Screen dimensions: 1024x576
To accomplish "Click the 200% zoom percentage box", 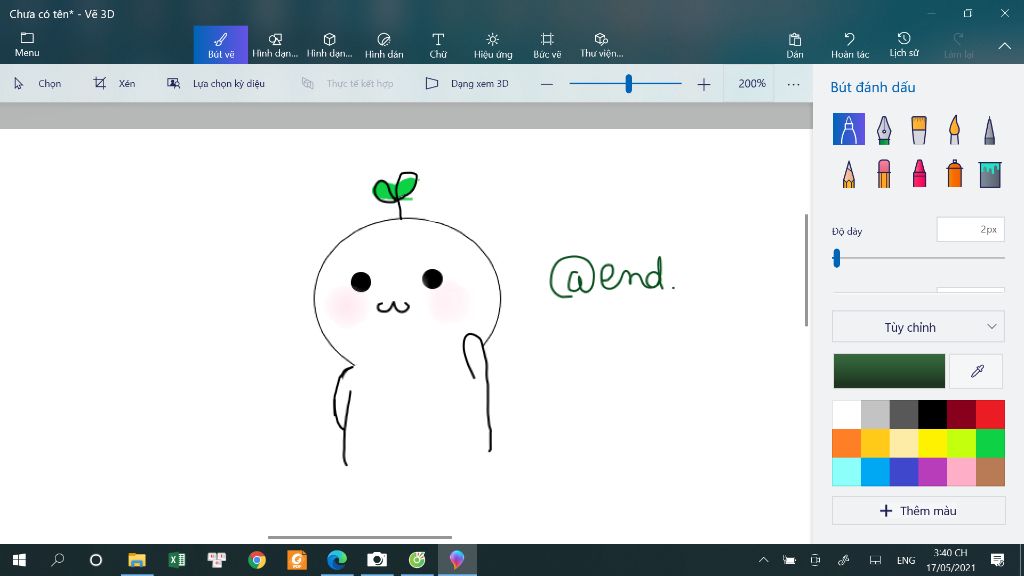I will tap(752, 84).
